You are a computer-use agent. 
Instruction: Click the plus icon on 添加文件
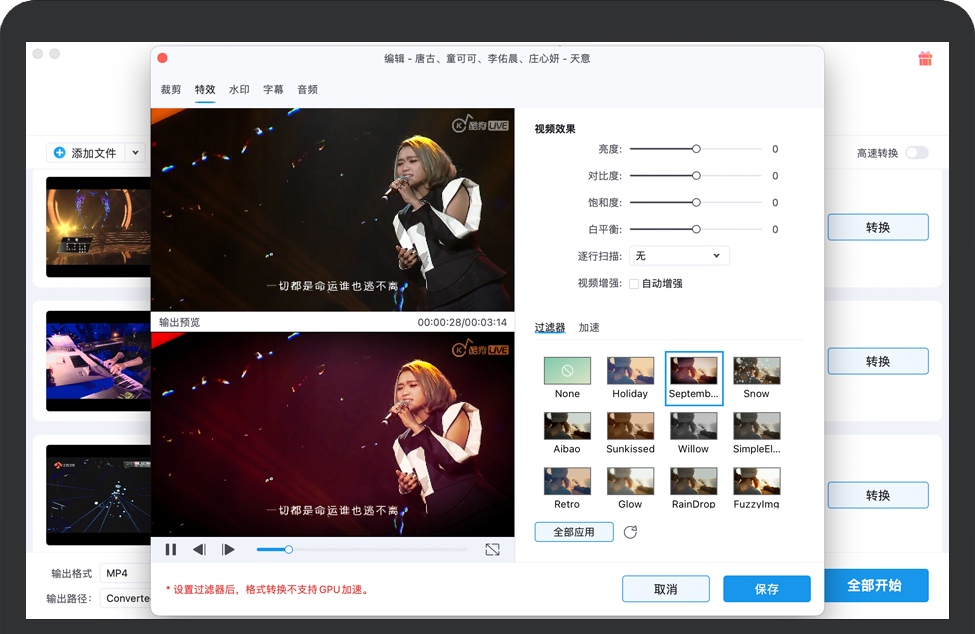tap(60, 152)
